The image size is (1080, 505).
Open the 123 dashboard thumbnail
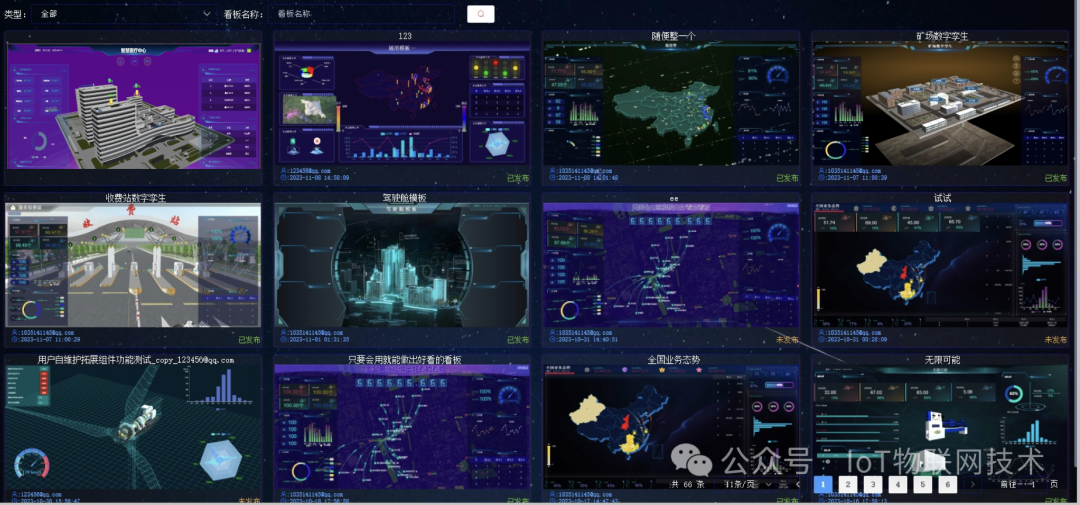[x=402, y=105]
